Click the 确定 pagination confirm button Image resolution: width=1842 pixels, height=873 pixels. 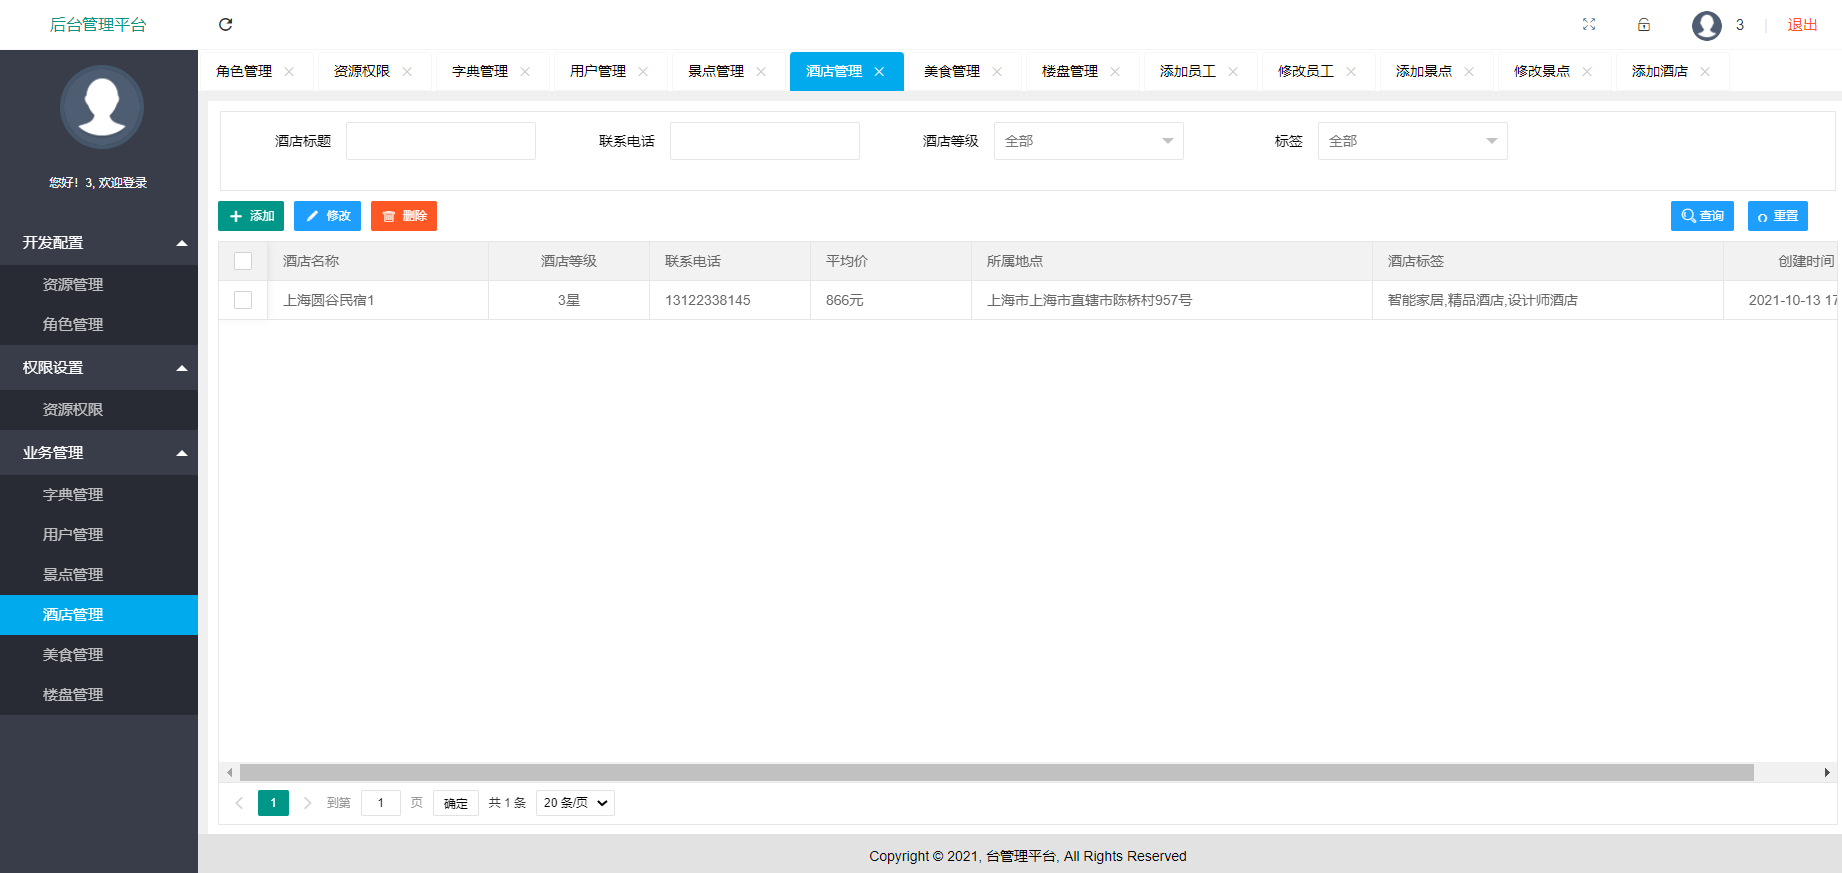[x=456, y=803]
